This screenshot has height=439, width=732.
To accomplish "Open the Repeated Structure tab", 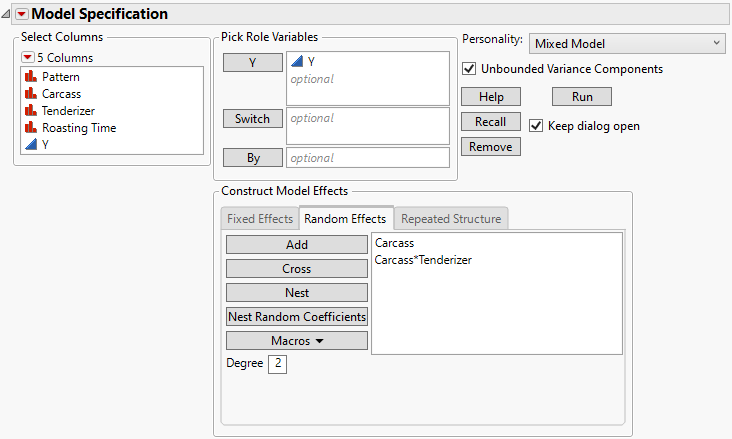I will [x=451, y=219].
